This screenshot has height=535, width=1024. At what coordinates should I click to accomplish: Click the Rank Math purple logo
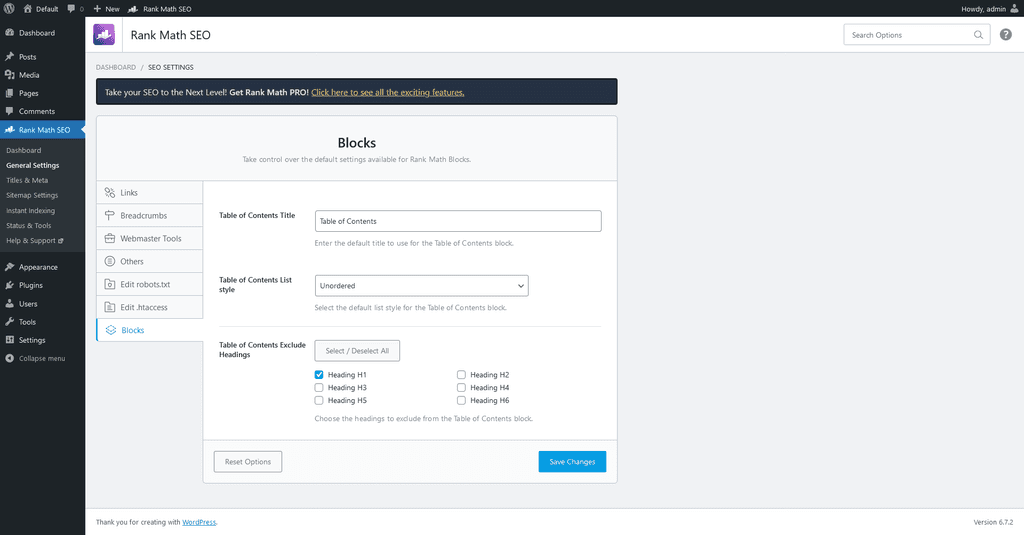click(x=104, y=35)
